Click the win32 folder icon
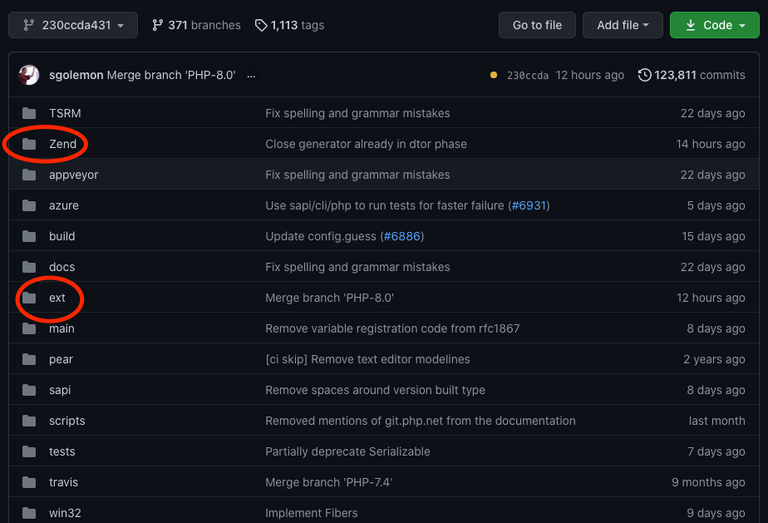768x523 pixels. (x=29, y=513)
